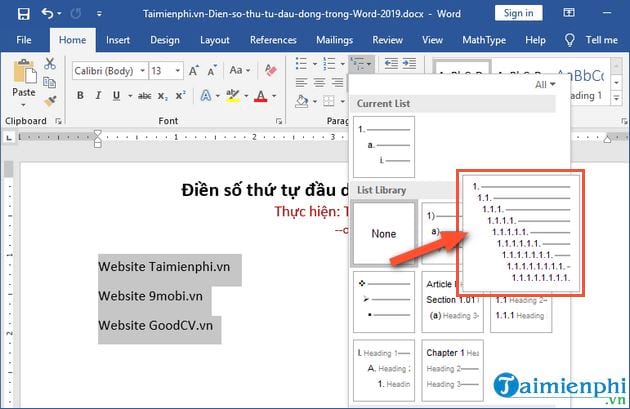Center the paragraph text

click(x=320, y=83)
